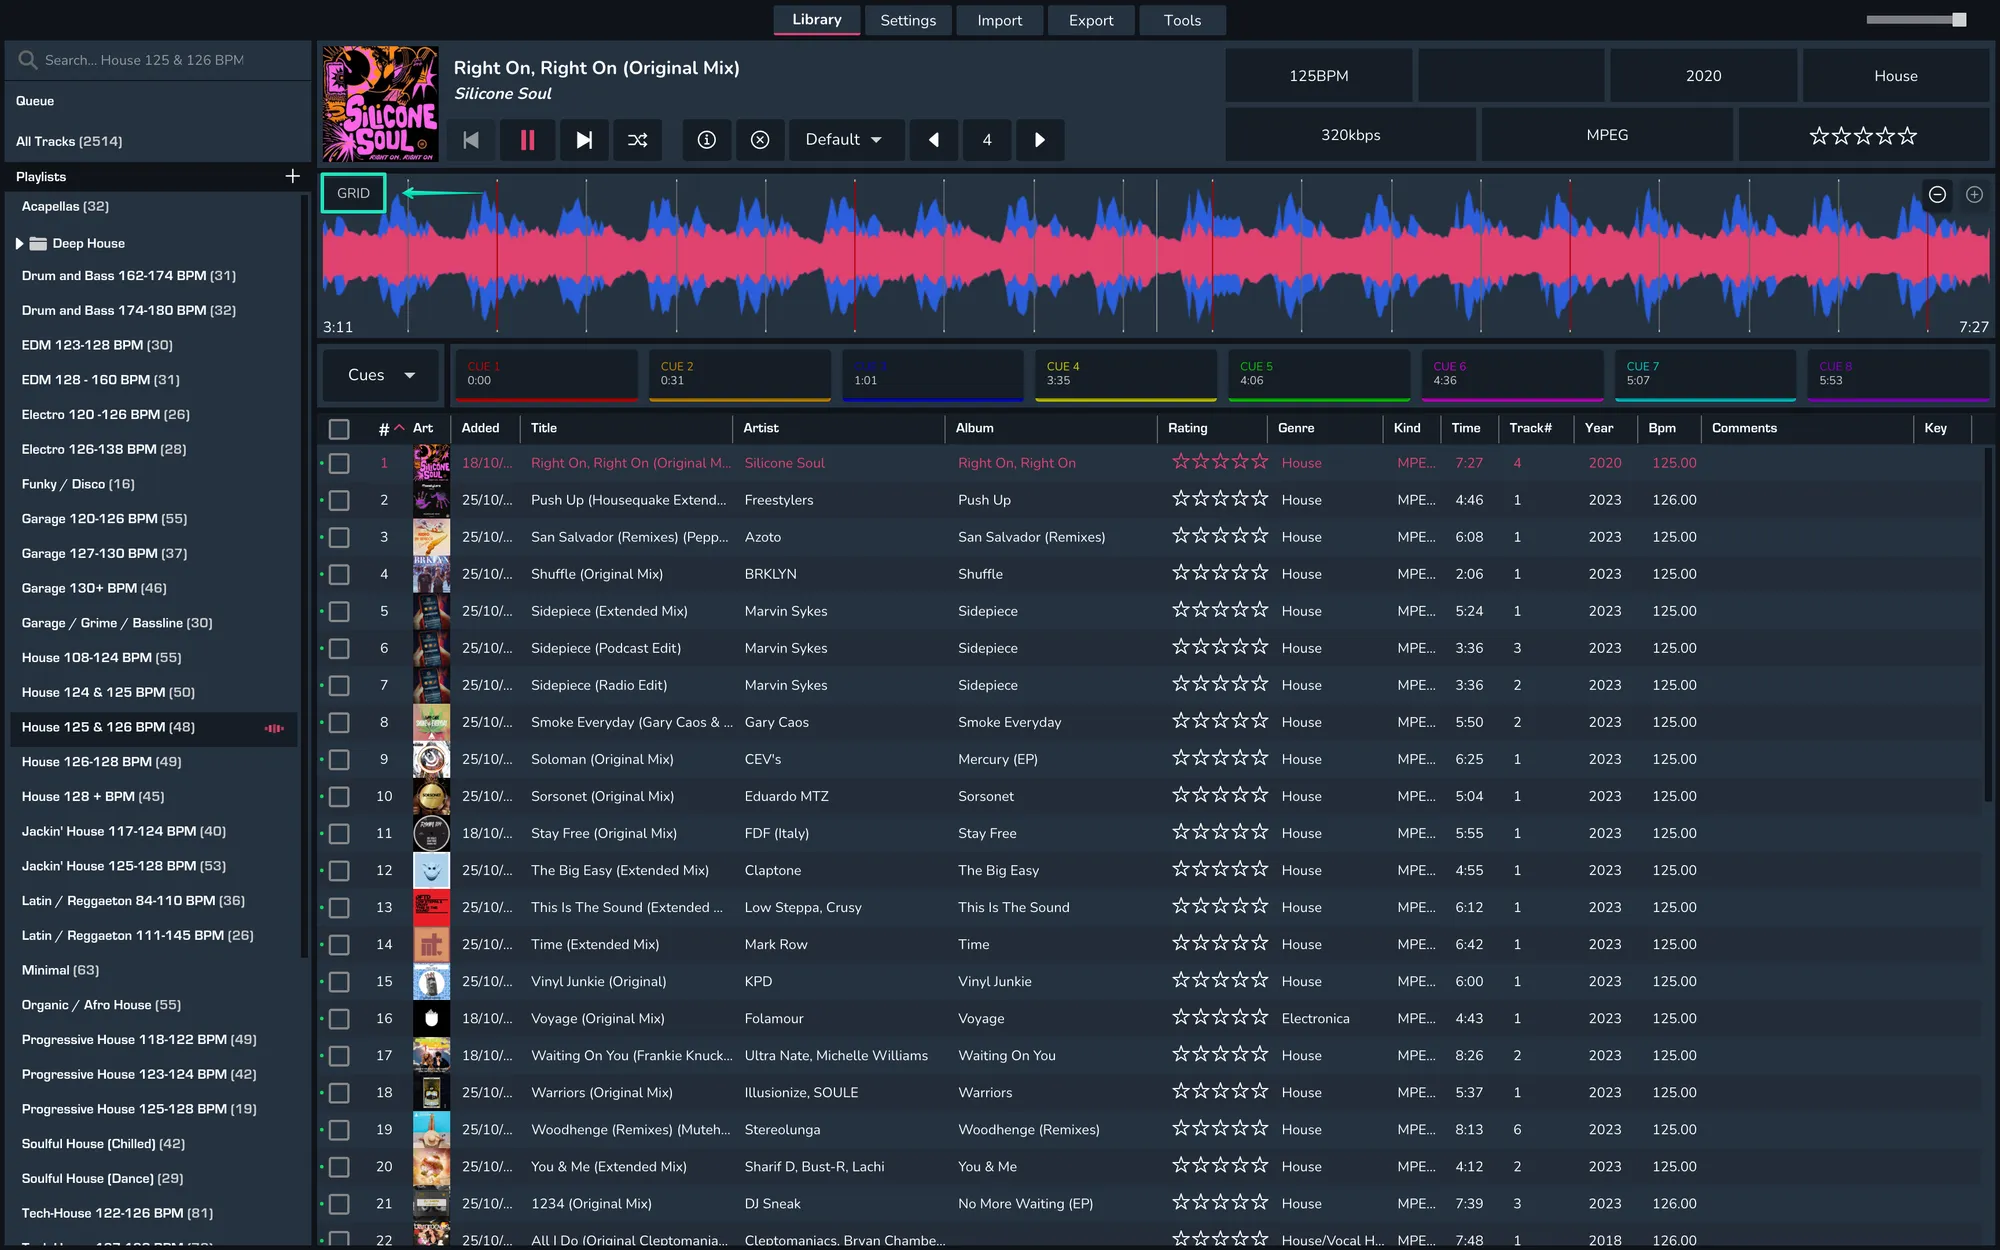
Task: Click the circled X clear icon
Action: point(760,140)
